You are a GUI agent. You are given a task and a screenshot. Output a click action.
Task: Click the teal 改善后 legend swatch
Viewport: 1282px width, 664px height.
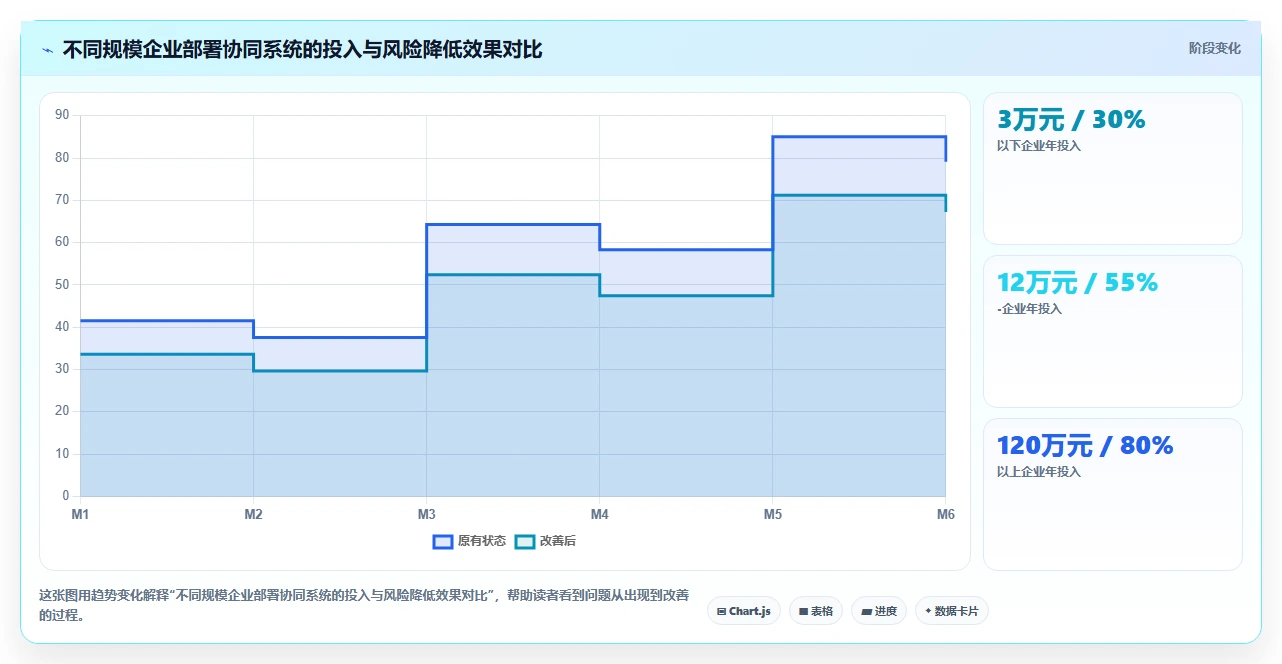click(x=525, y=542)
